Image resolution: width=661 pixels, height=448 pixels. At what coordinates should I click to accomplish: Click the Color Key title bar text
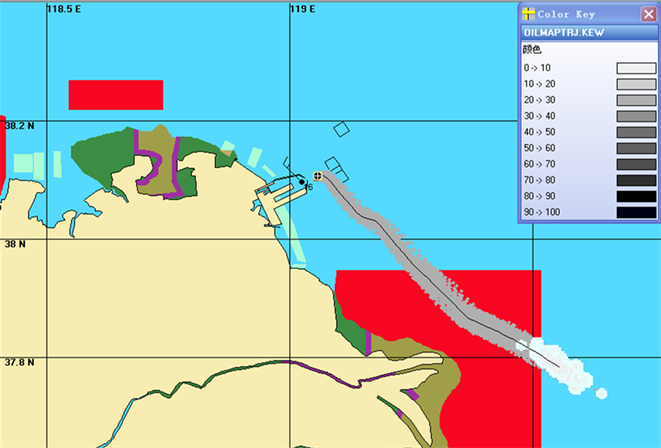[565, 14]
